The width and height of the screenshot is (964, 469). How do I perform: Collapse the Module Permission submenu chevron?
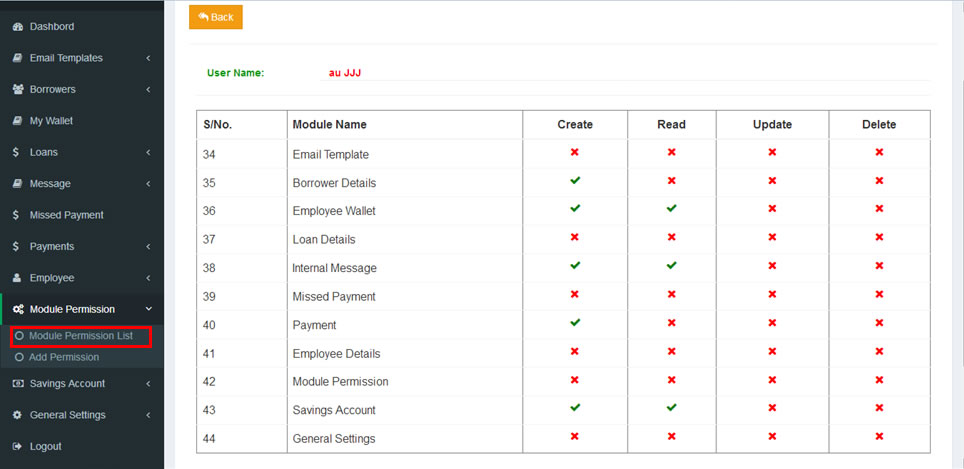click(148, 310)
